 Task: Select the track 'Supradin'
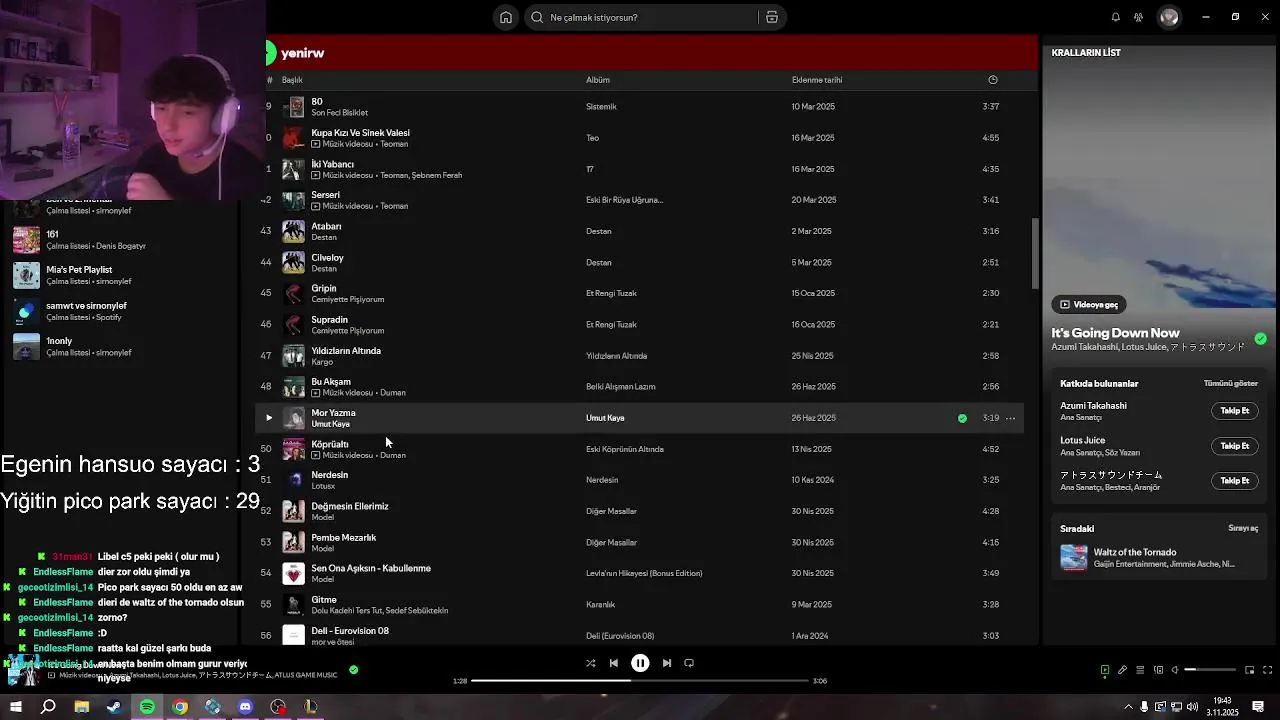pyautogui.click(x=329, y=320)
